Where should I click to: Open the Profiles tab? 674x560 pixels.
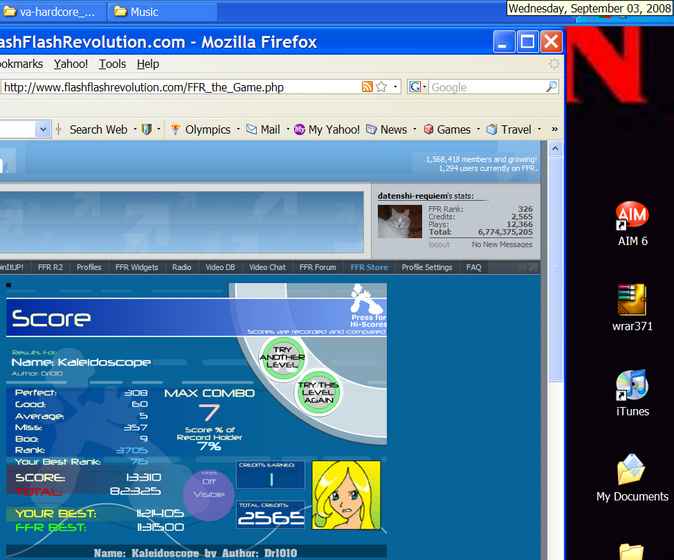point(89,267)
